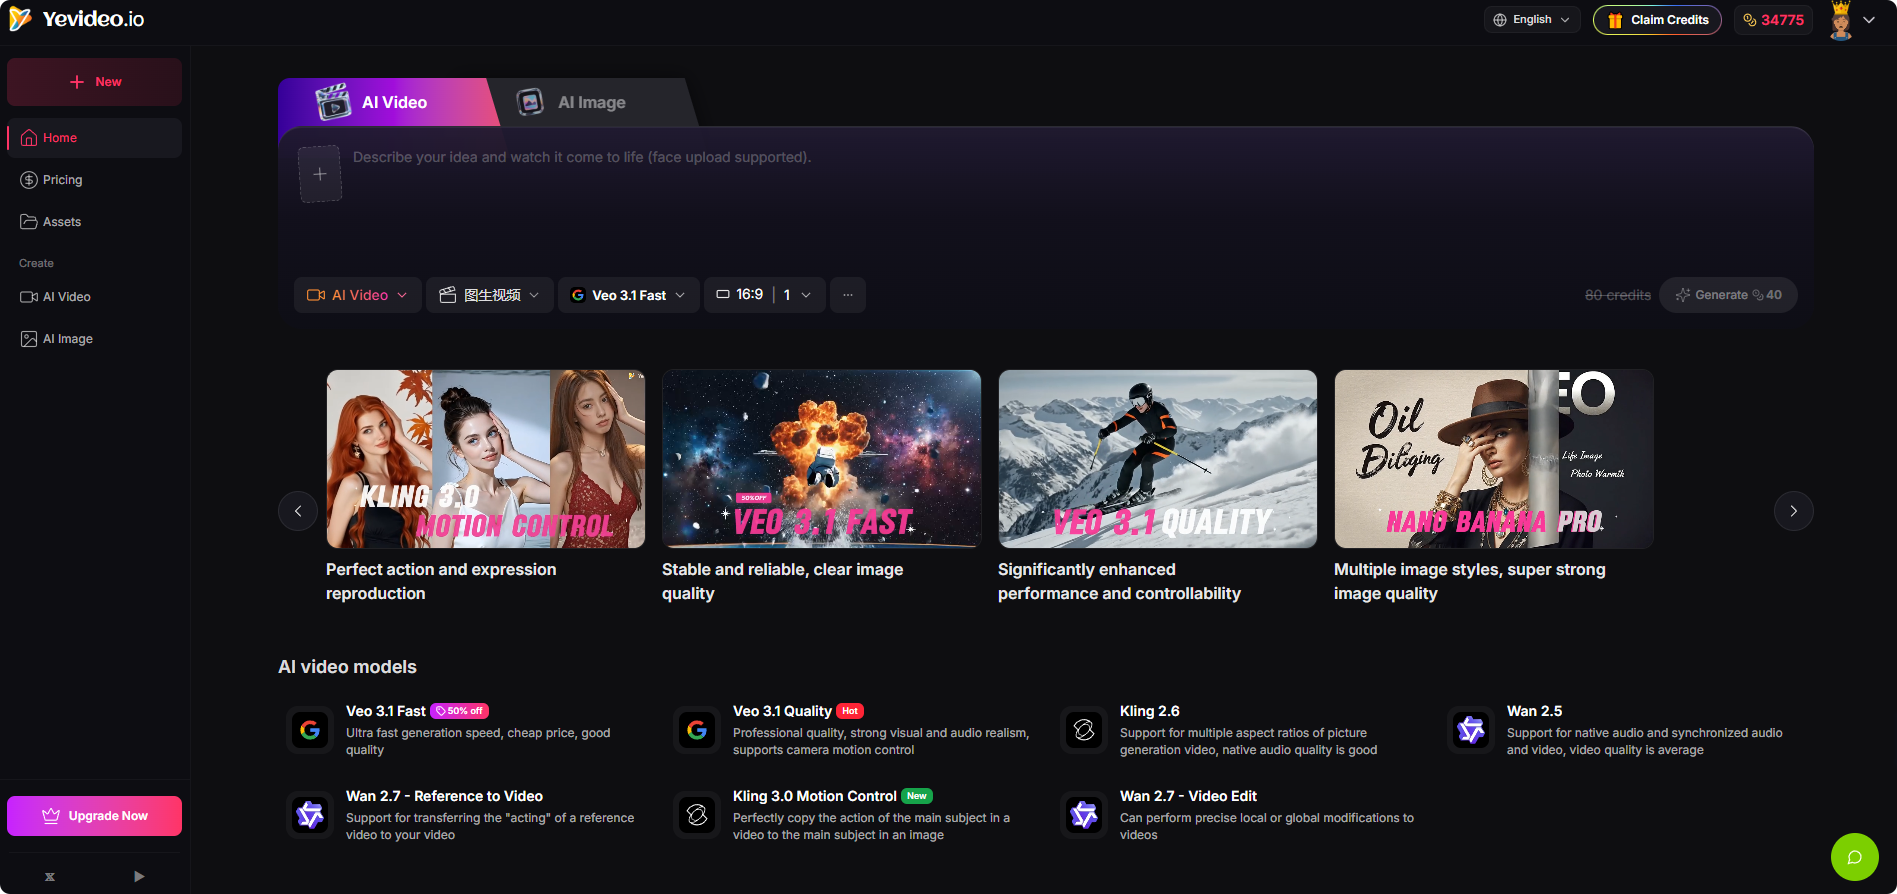Open the Veo 3.1 Quality skier banner
The image size is (1897, 894).
pos(1158,459)
